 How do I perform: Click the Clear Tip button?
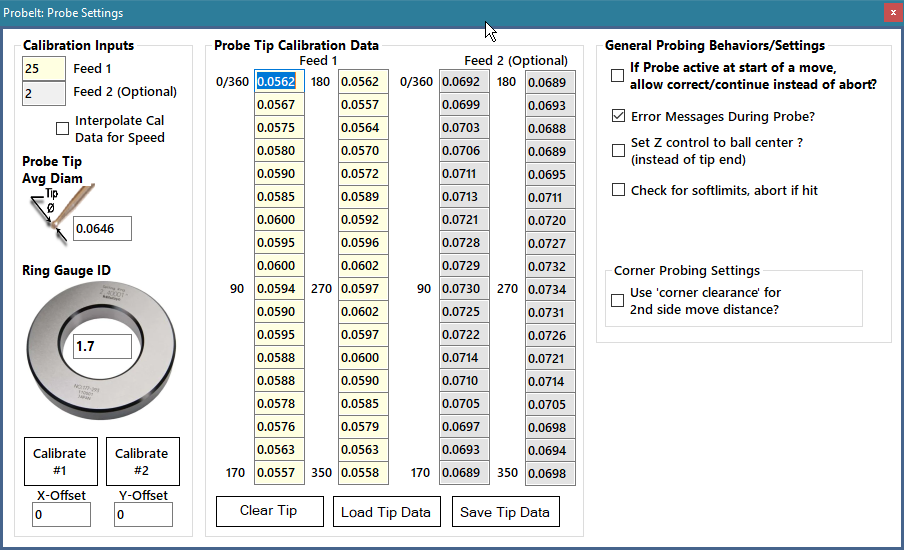click(x=270, y=511)
